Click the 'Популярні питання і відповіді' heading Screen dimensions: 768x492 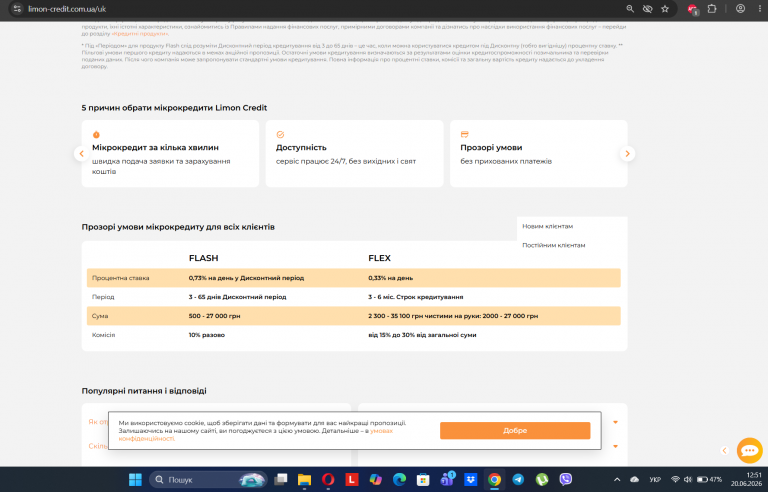point(144,391)
